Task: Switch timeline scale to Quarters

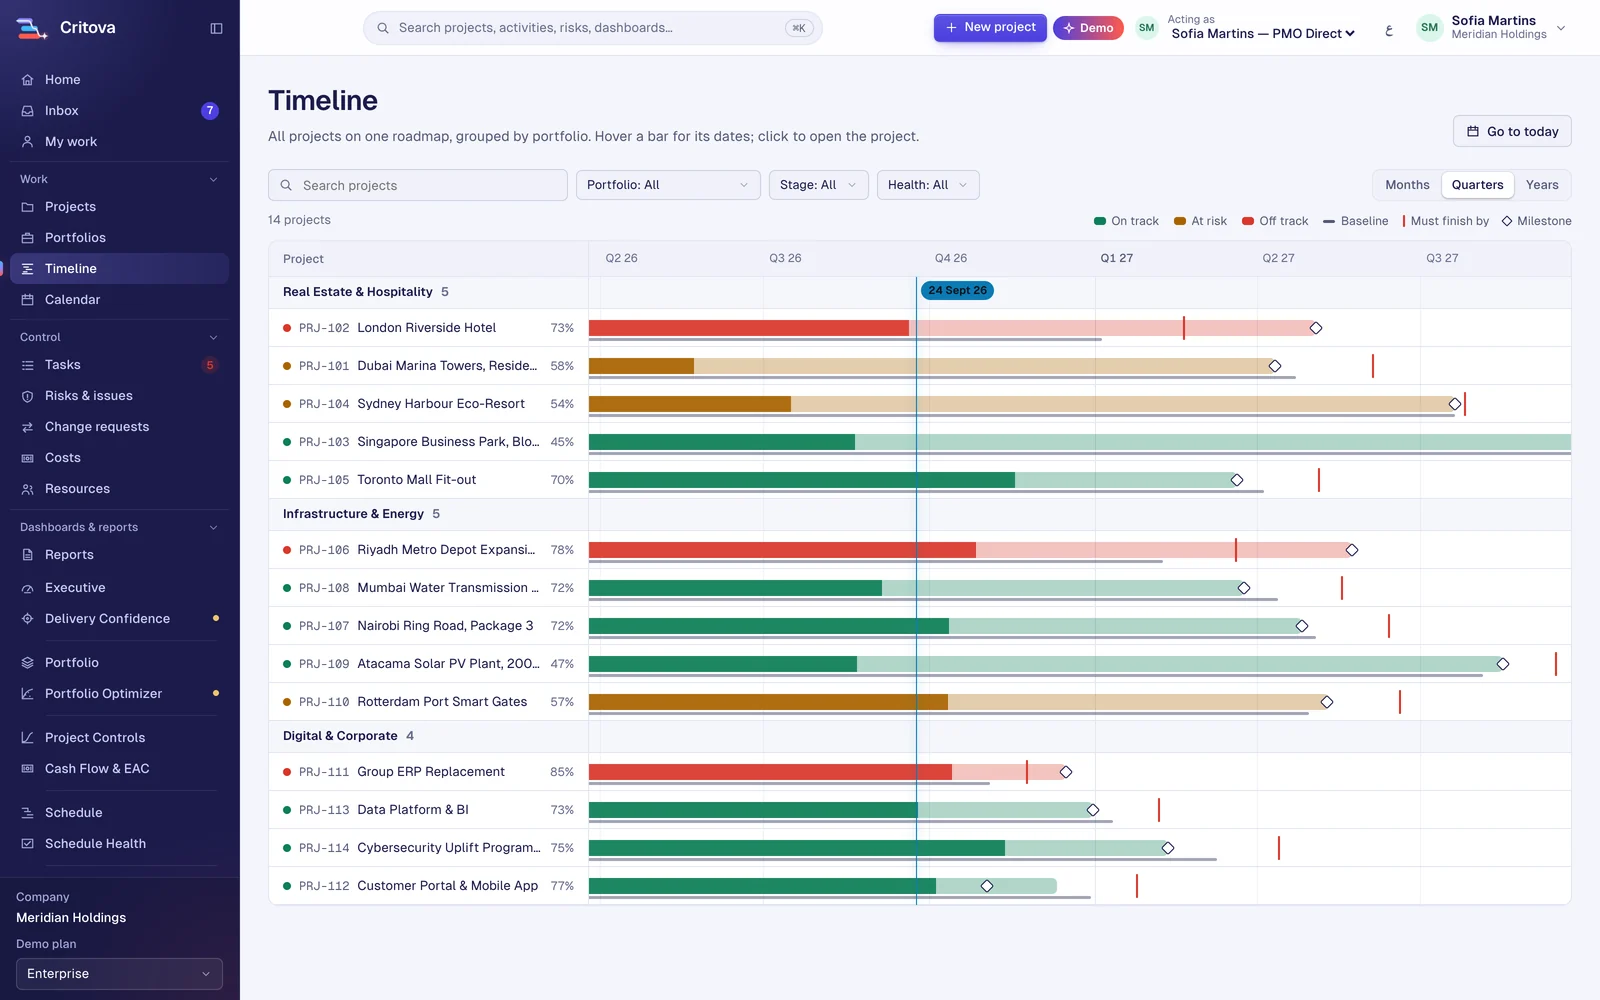Action: (x=1477, y=185)
